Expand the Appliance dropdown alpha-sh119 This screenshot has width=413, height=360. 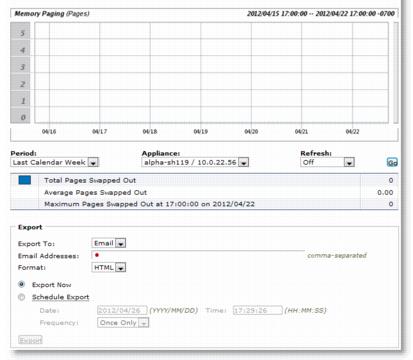click(195, 162)
